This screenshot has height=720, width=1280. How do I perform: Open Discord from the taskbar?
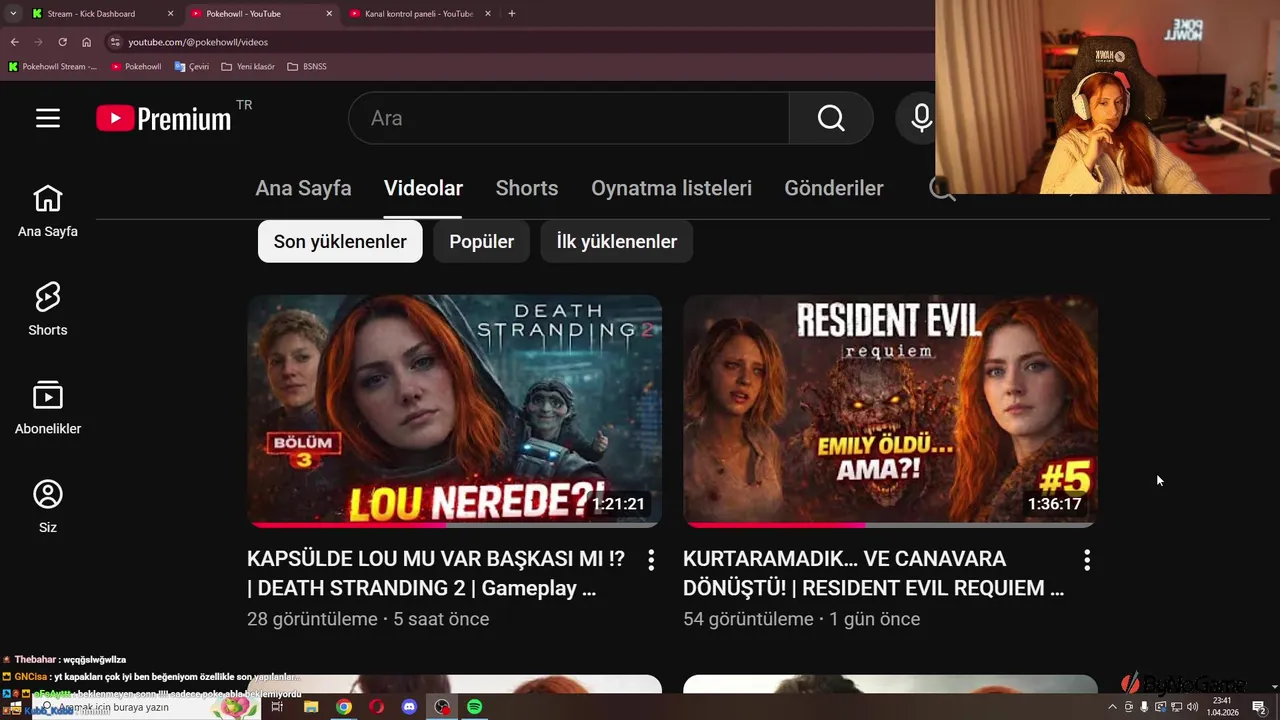[409, 707]
